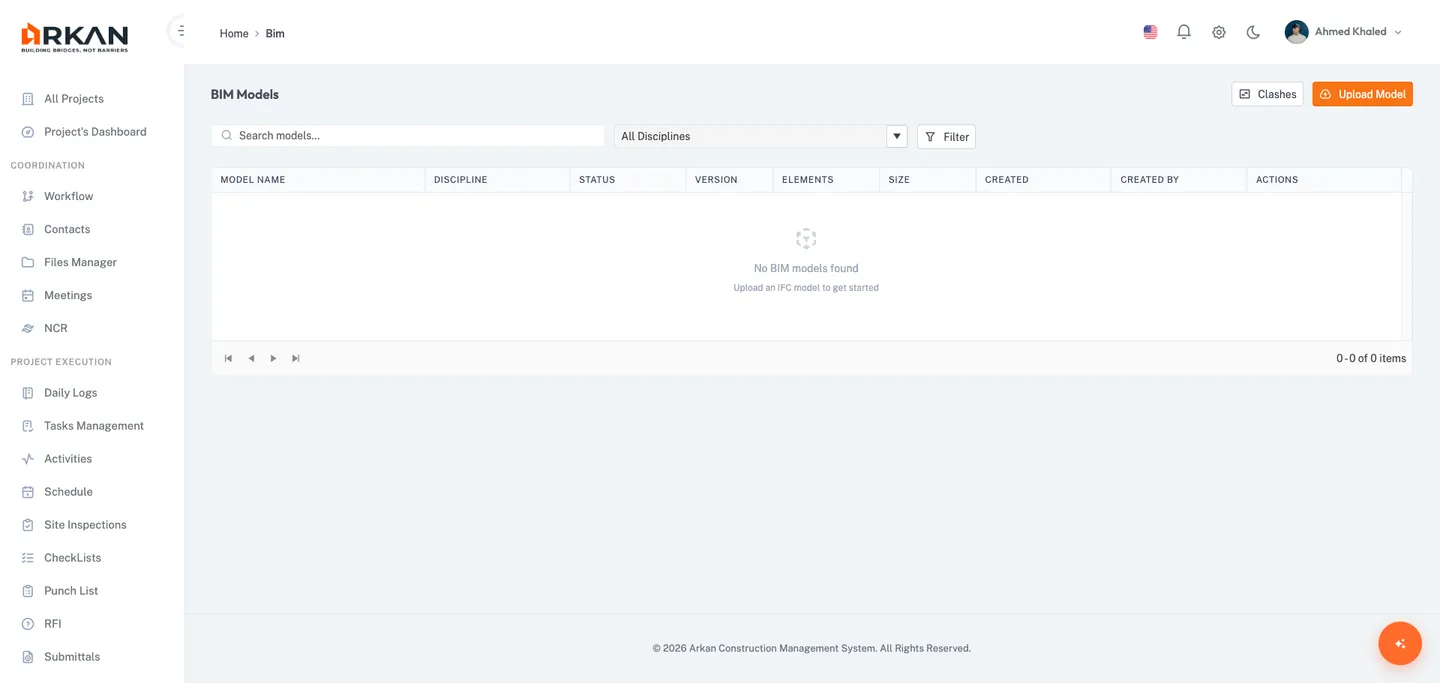Click the Search models input field
Screen dimensions: 1440x683
pyautogui.click(x=407, y=134)
